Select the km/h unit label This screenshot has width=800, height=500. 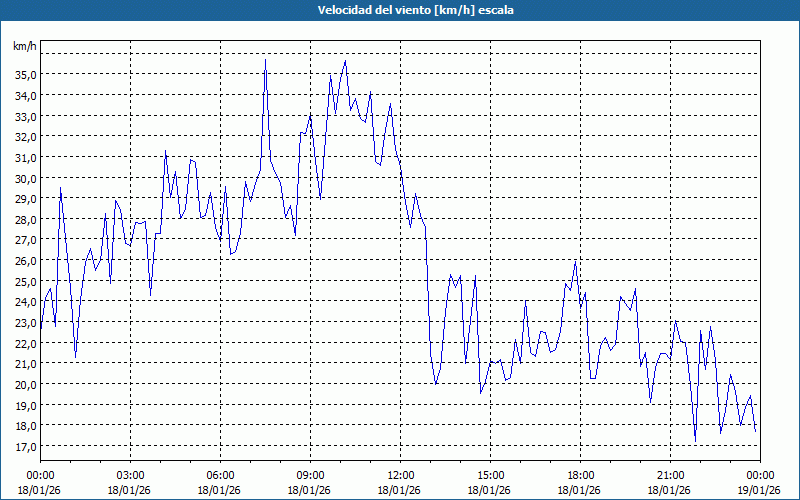[x=24, y=46]
